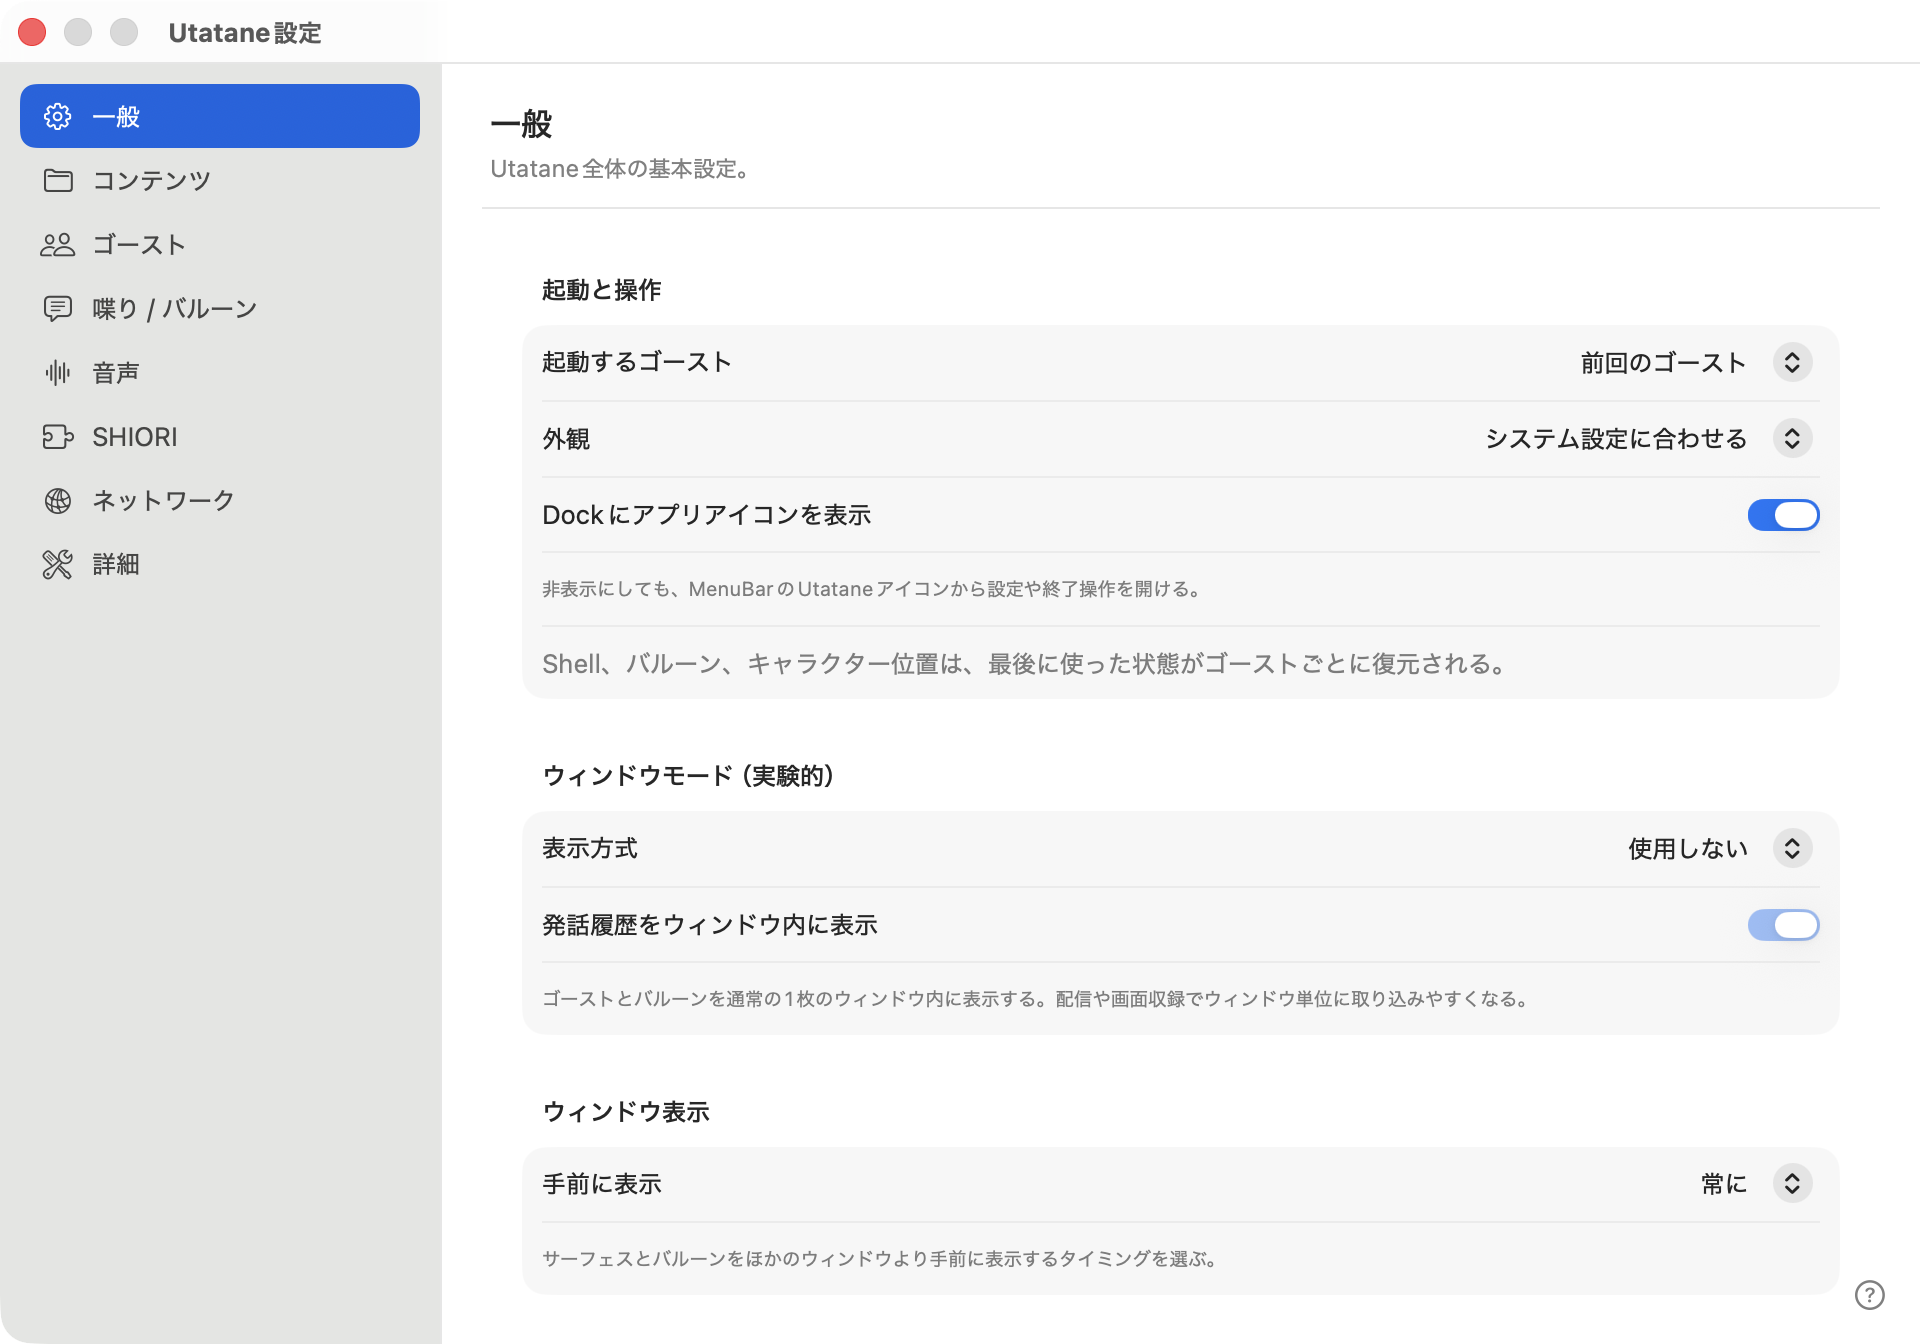The image size is (1920, 1344).
Task: Close the Utatane 設定 window with red button
Action: tap(32, 32)
